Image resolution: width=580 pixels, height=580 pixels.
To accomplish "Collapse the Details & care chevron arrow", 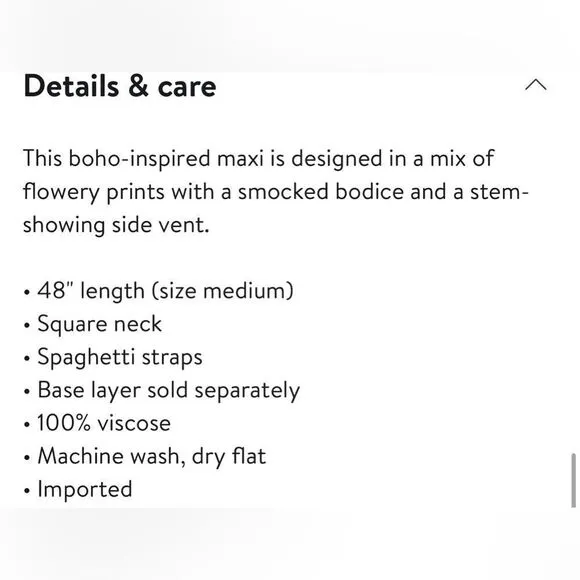I will click(x=536, y=85).
